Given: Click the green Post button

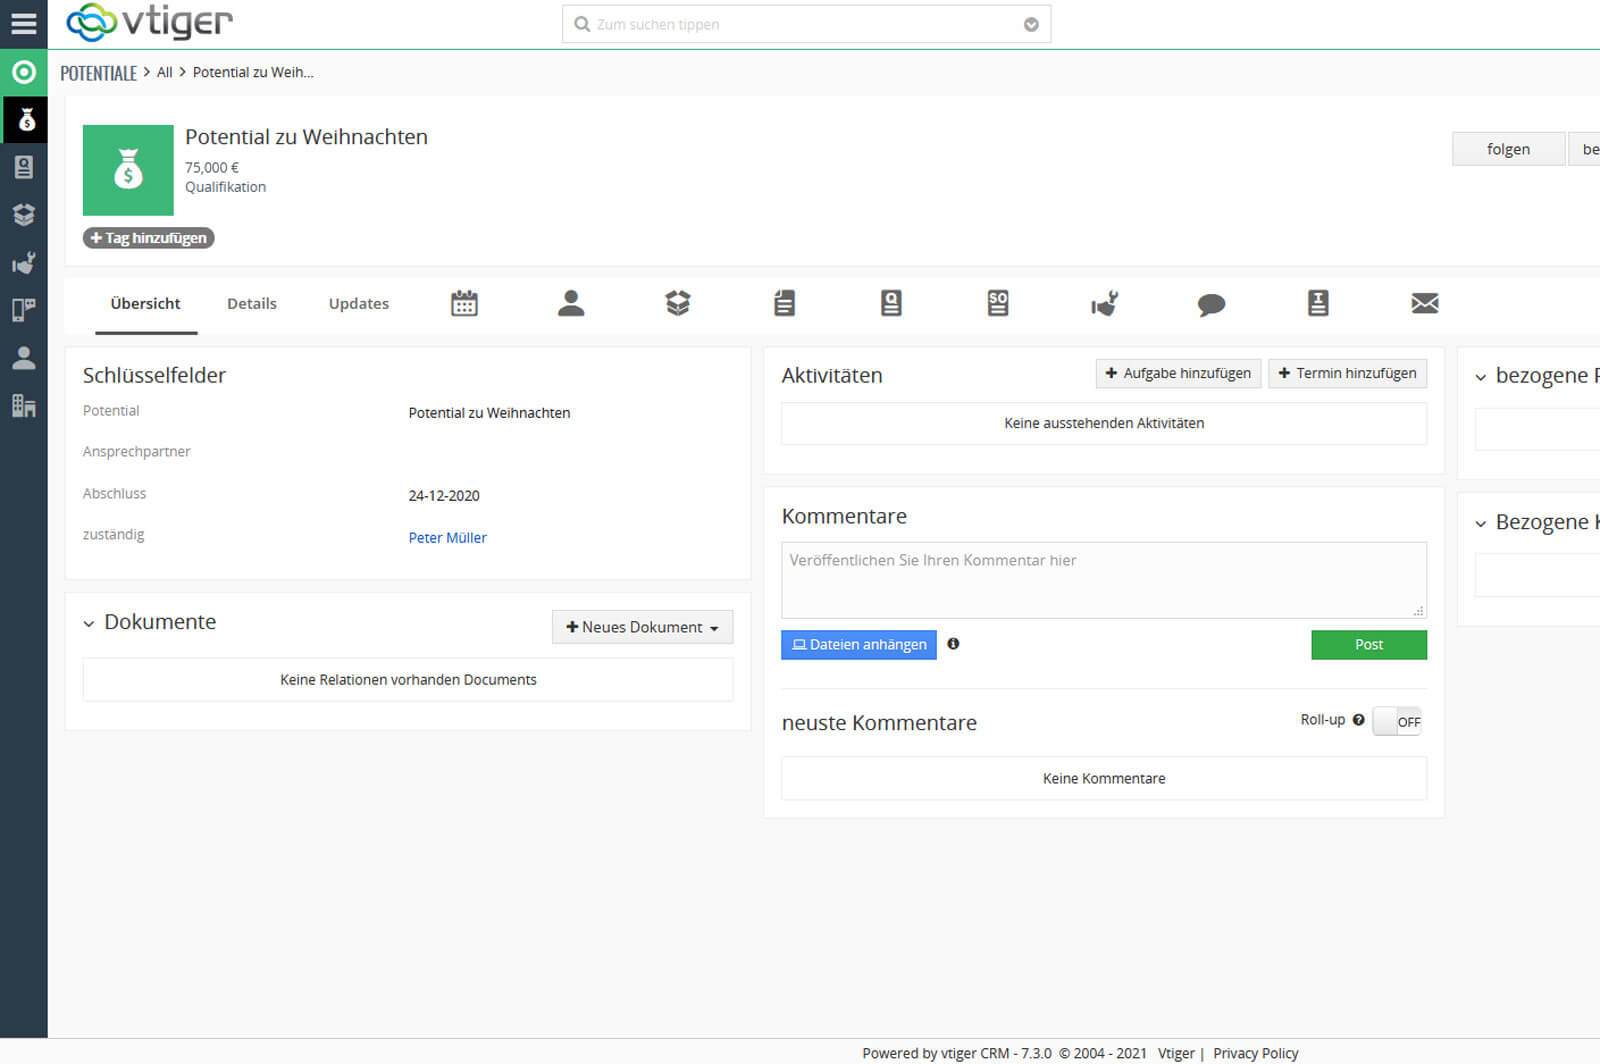Looking at the screenshot, I should [x=1368, y=645].
